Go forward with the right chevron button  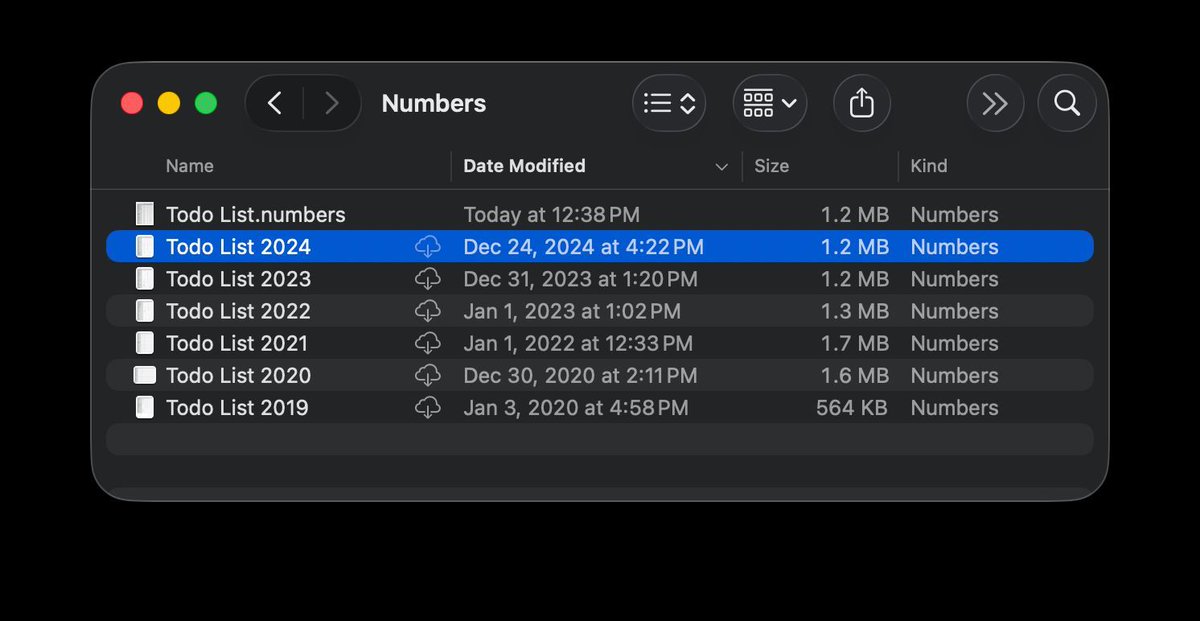click(x=332, y=103)
